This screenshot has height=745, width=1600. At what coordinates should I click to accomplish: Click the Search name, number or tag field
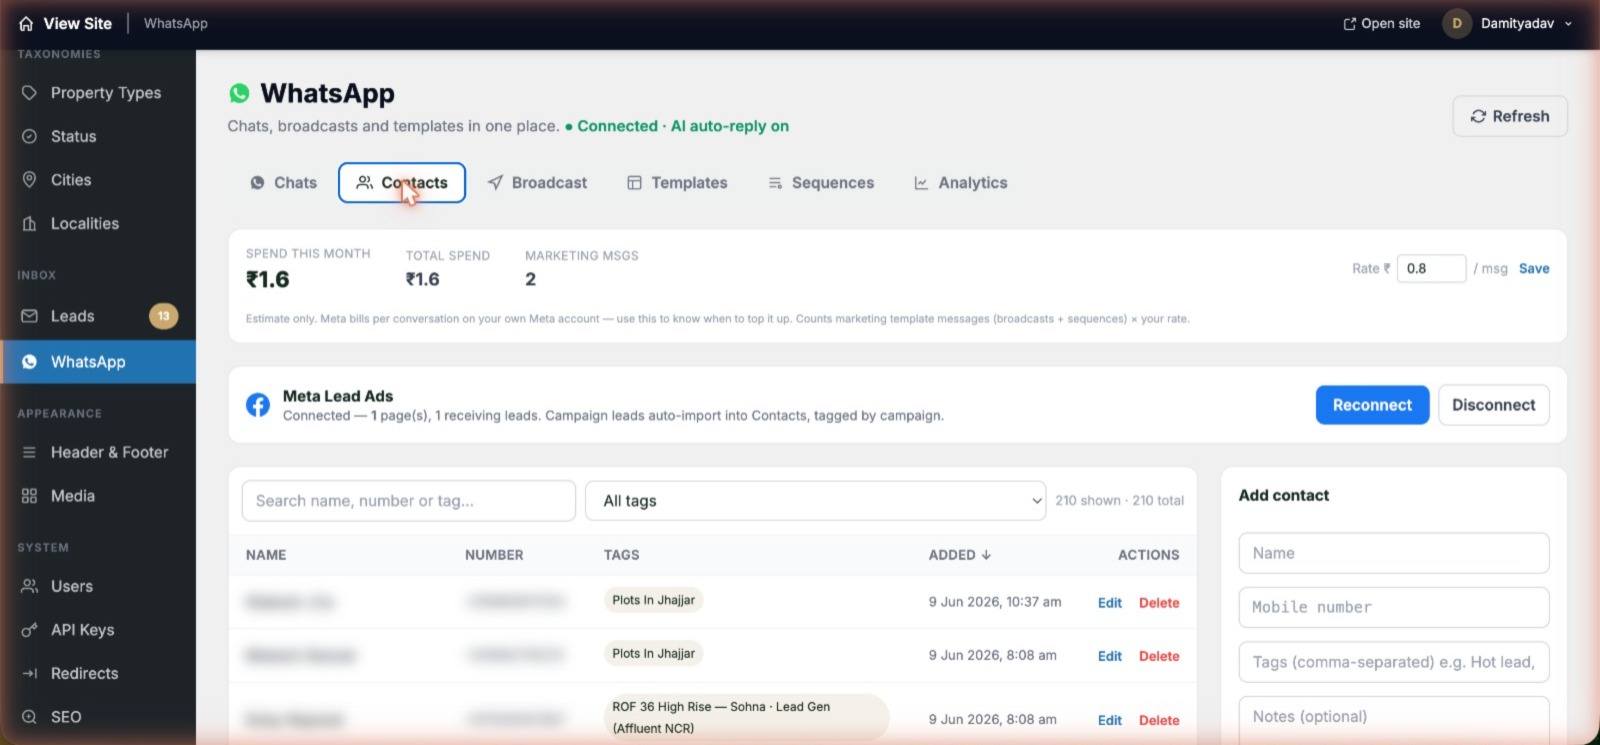pos(409,501)
